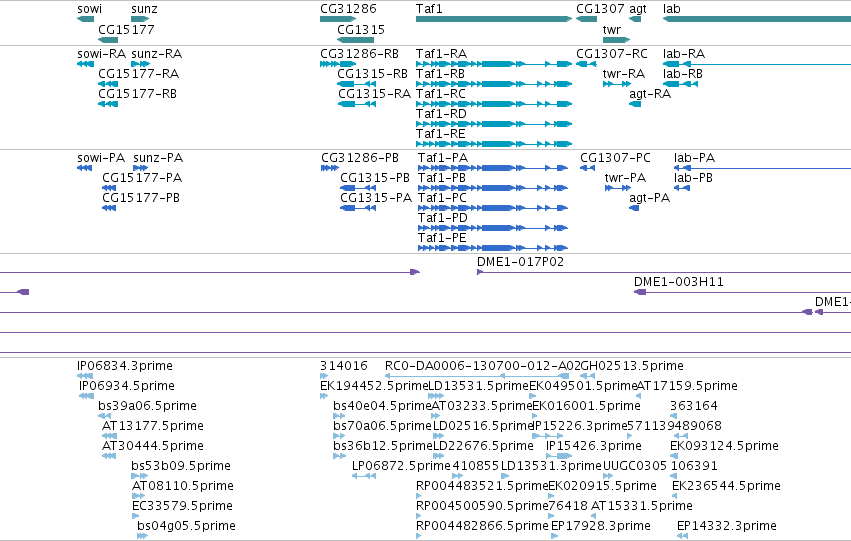Click EST 'bs04g05.5prime'
This screenshot has width=851, height=541.
(x=186, y=526)
